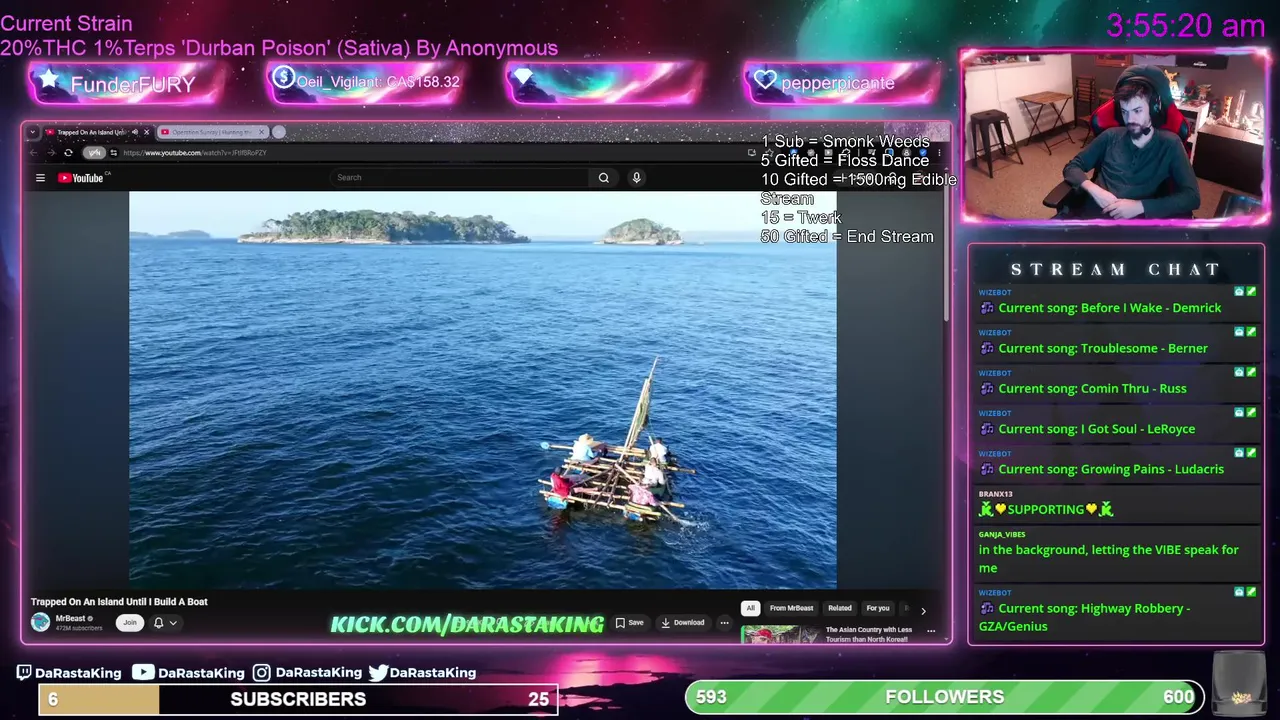Switch to the second YouTube browser tab
1280x720 pixels.
coord(212,132)
